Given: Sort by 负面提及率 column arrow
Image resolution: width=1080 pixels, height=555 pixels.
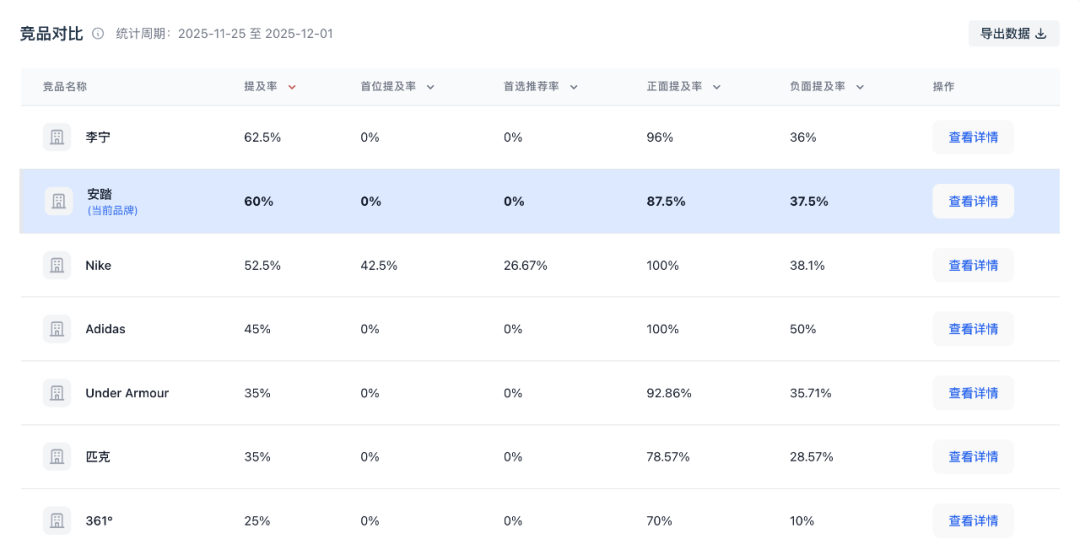Looking at the screenshot, I should click(x=860, y=87).
